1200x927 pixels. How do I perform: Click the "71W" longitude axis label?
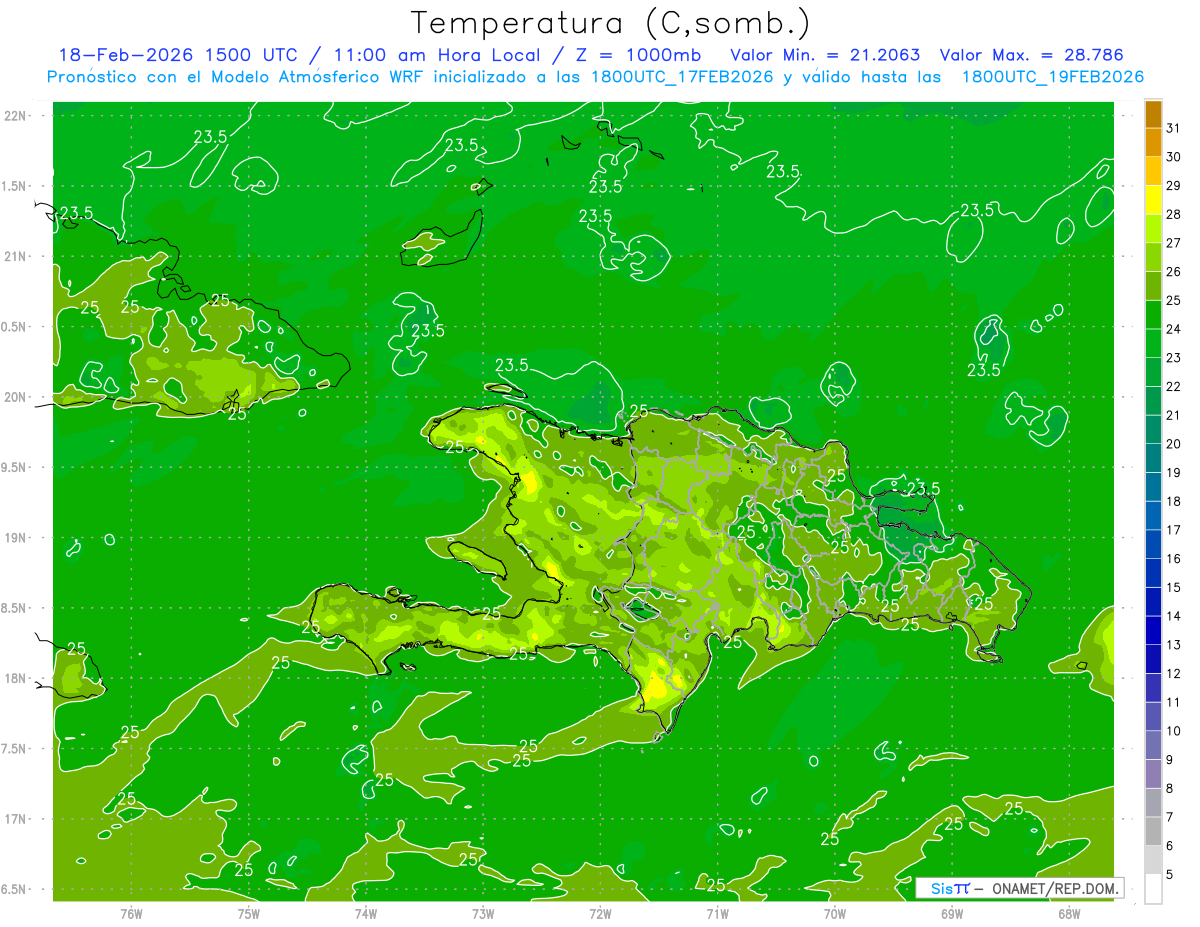tap(717, 913)
